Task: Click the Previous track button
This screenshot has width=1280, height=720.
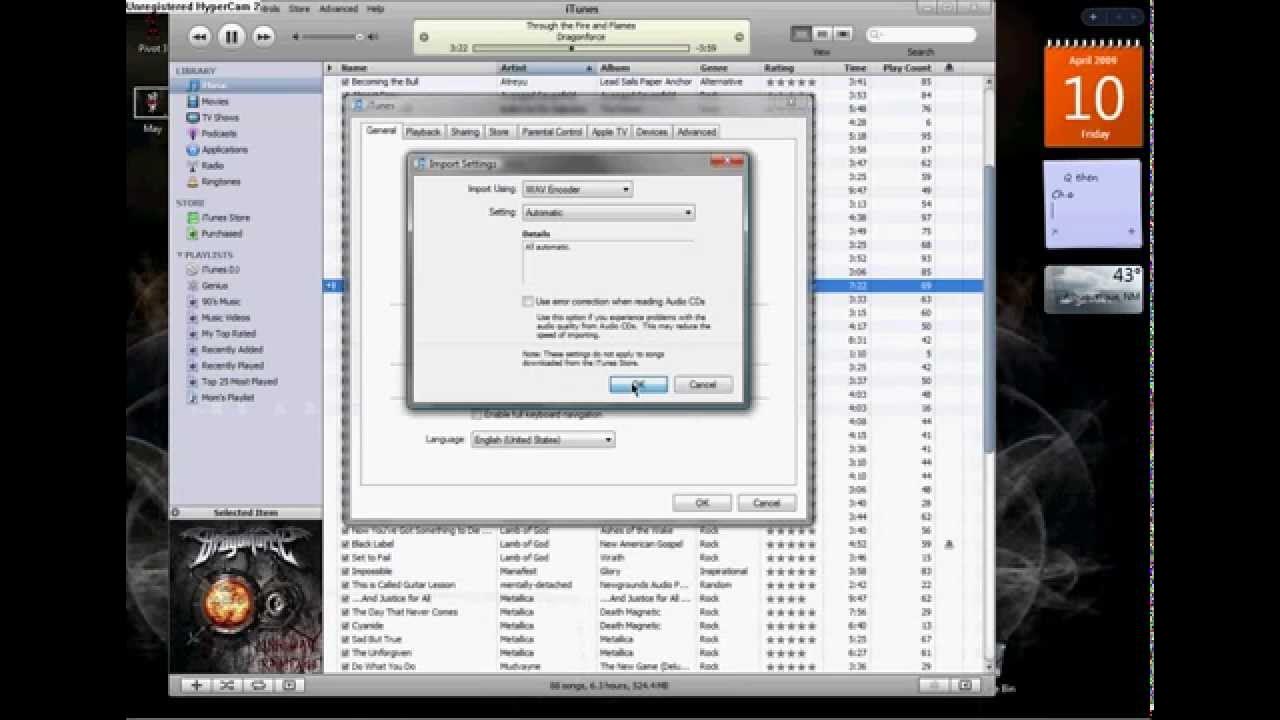Action: pyautogui.click(x=199, y=37)
